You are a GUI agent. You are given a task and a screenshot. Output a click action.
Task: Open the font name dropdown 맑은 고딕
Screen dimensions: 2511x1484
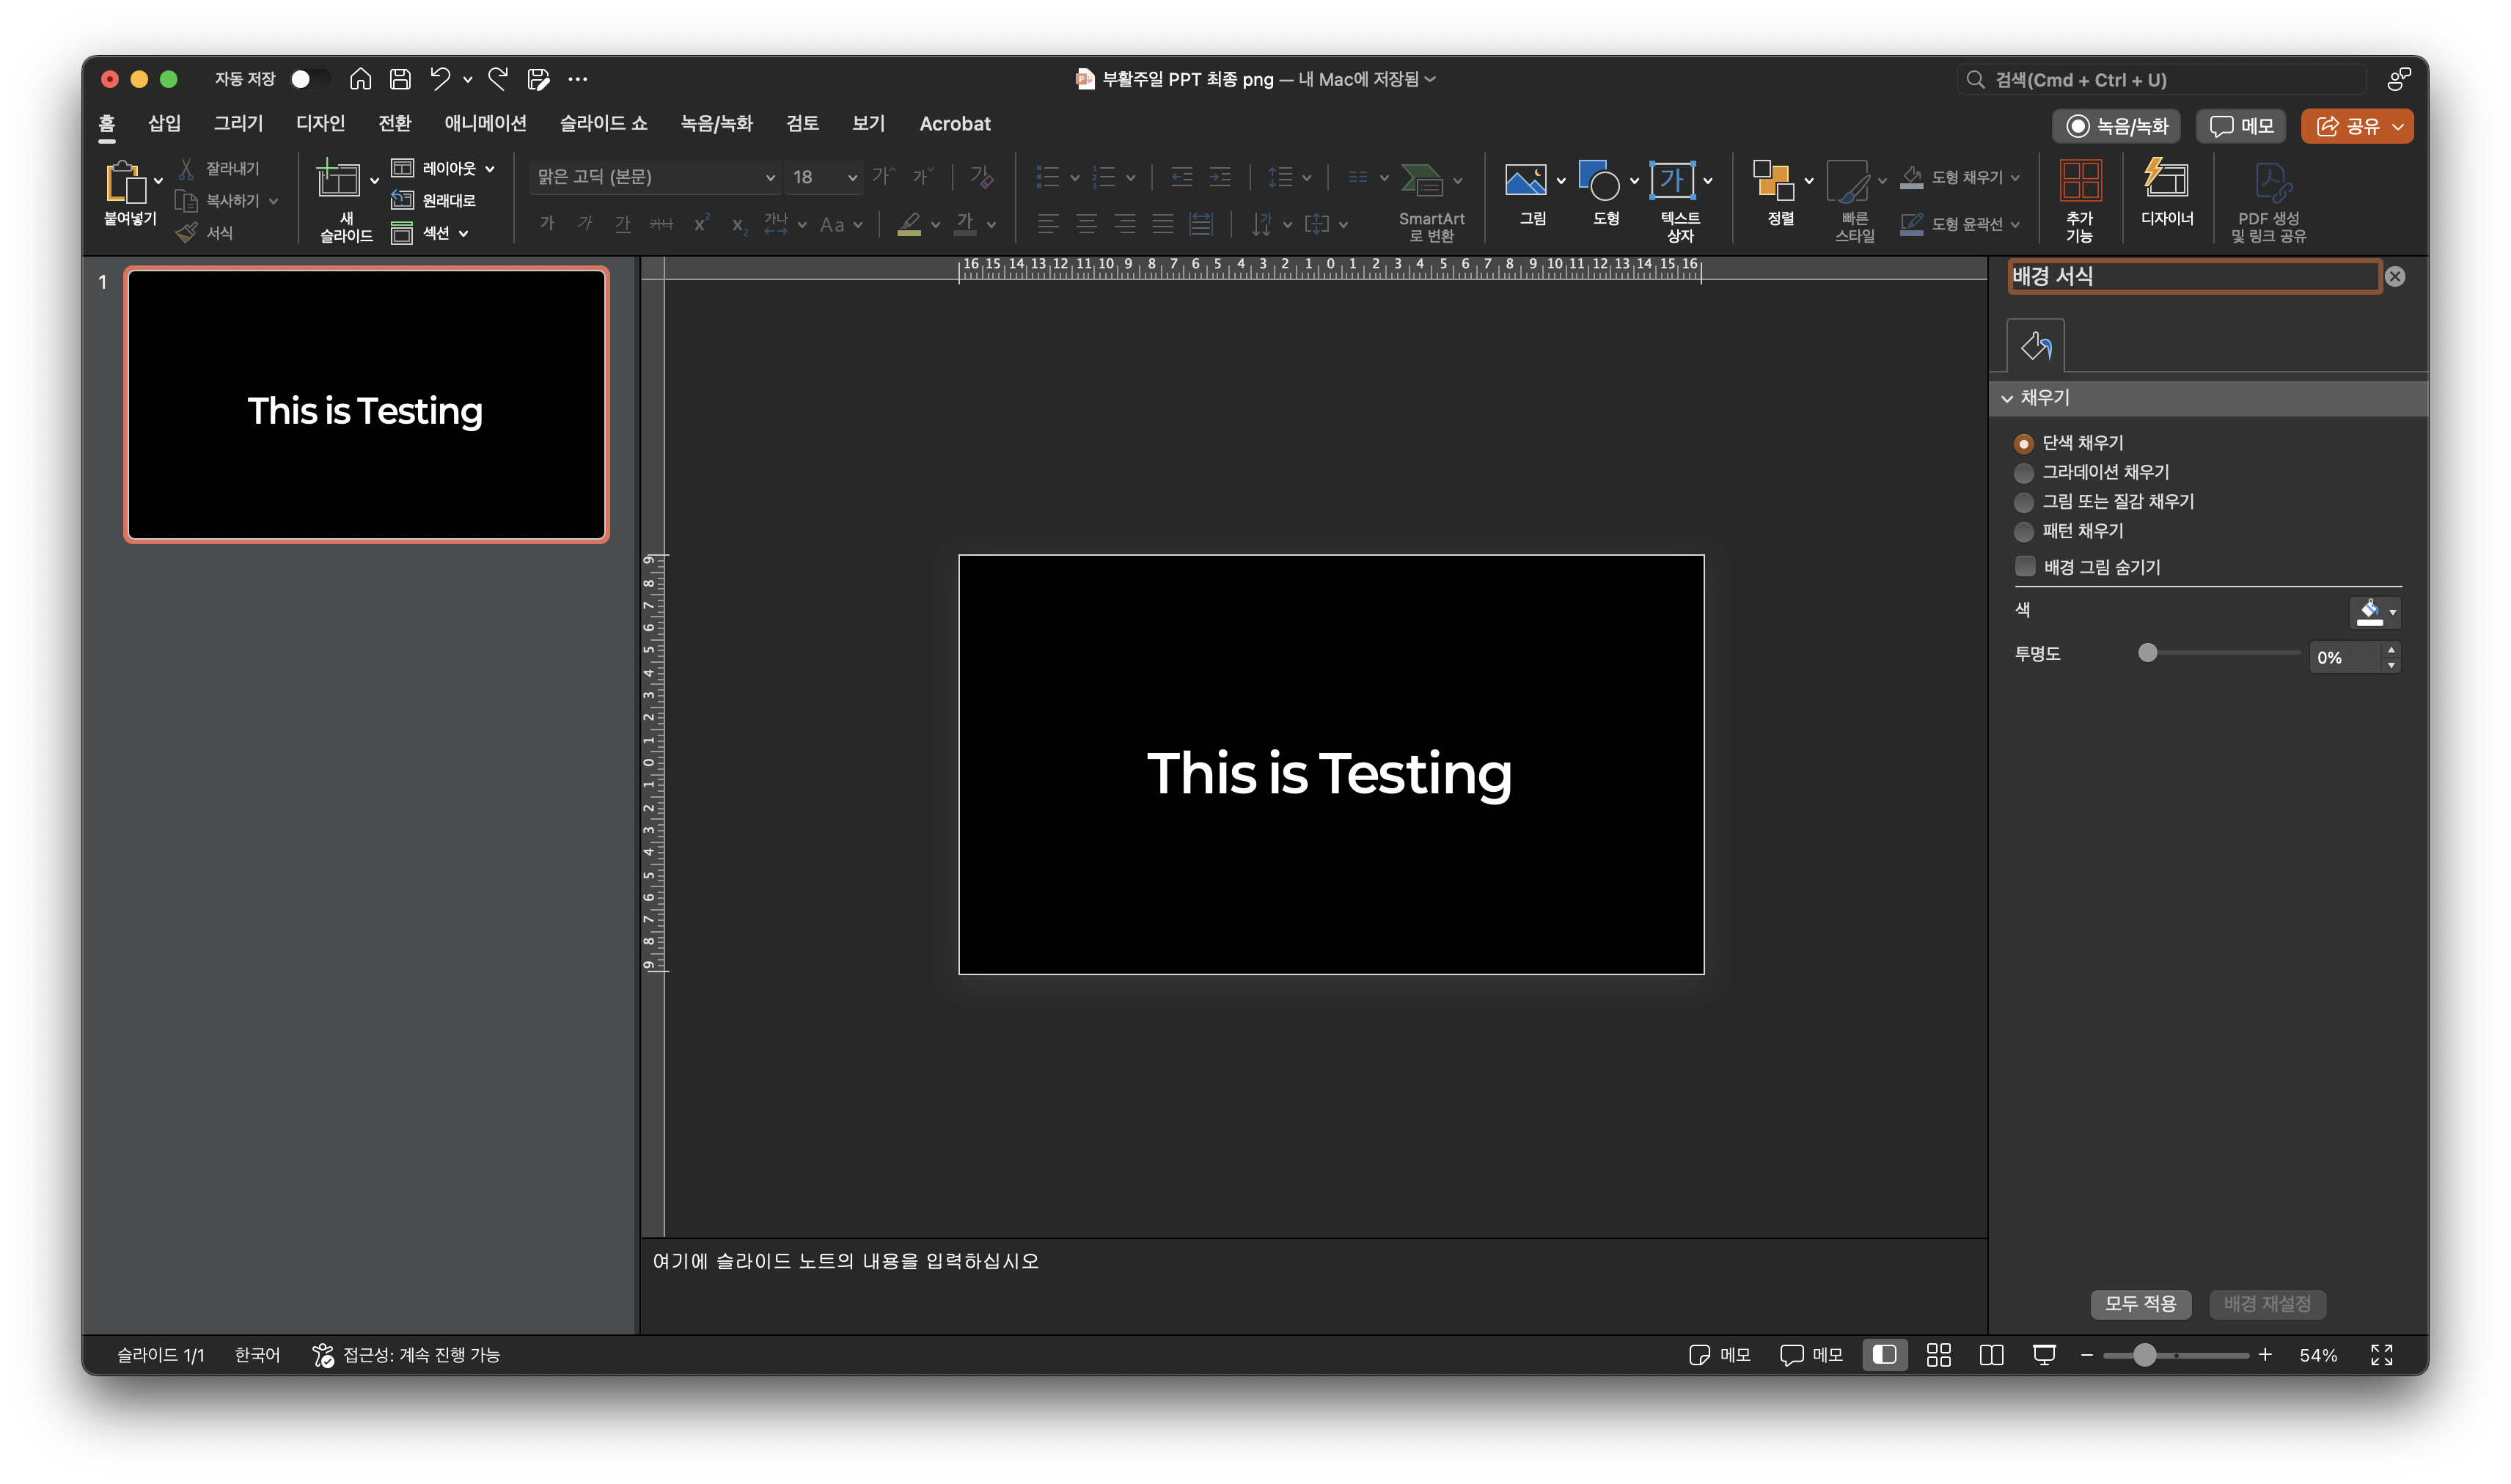[769, 177]
